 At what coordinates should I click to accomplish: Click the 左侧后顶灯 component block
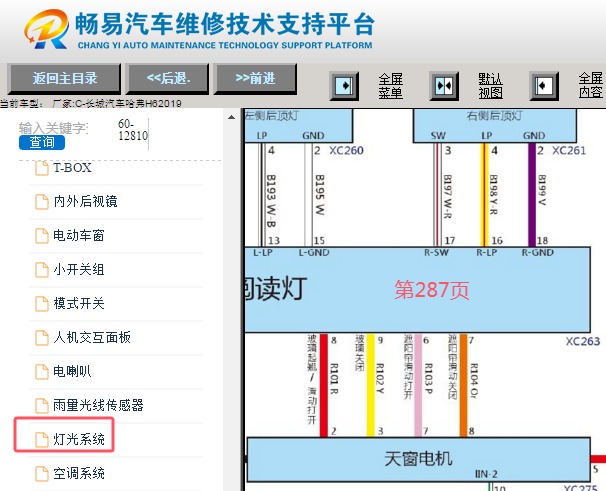pyautogui.click(x=298, y=126)
